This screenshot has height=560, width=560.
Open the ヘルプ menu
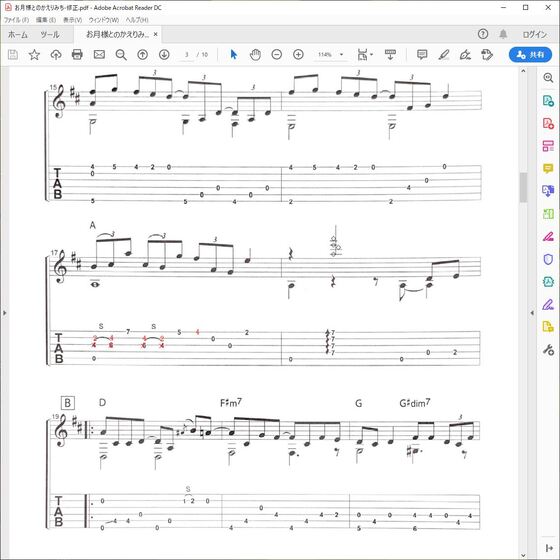(x=137, y=20)
